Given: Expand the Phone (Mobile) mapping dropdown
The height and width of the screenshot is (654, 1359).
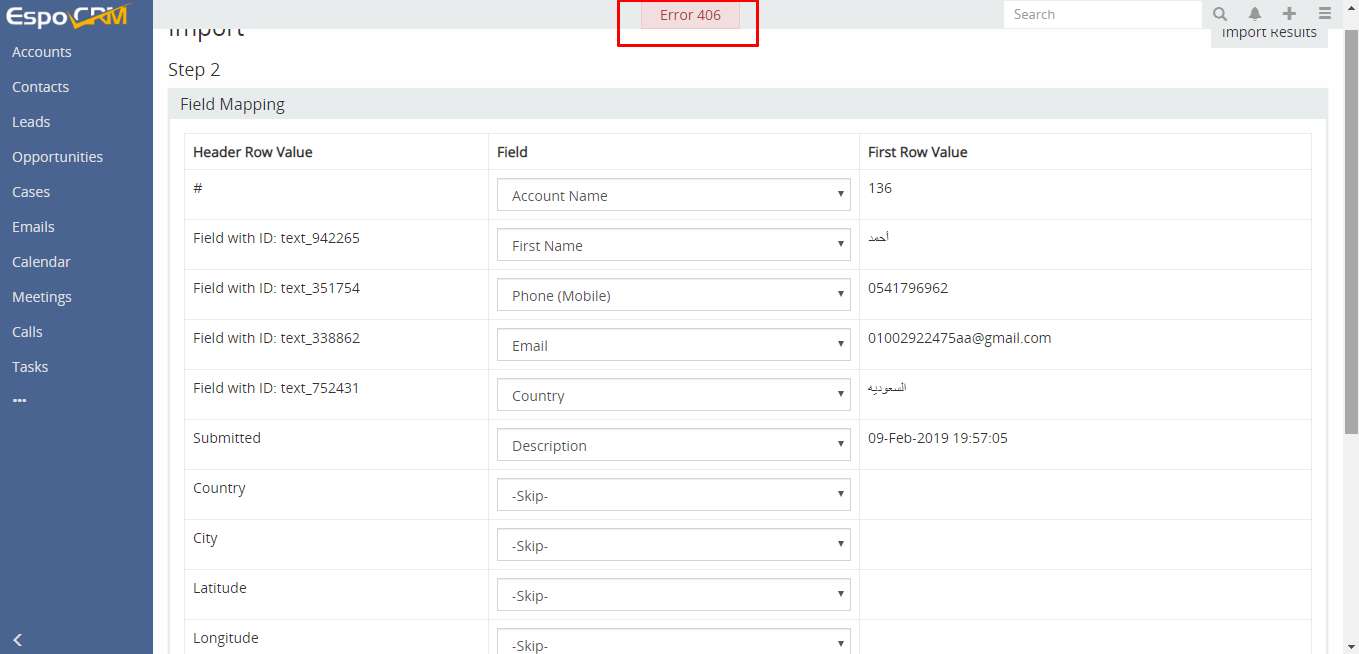Looking at the screenshot, I should click(673, 296).
